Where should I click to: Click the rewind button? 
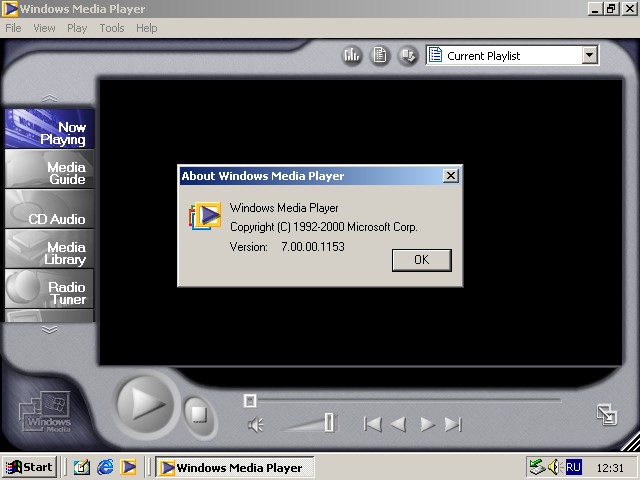pos(399,424)
